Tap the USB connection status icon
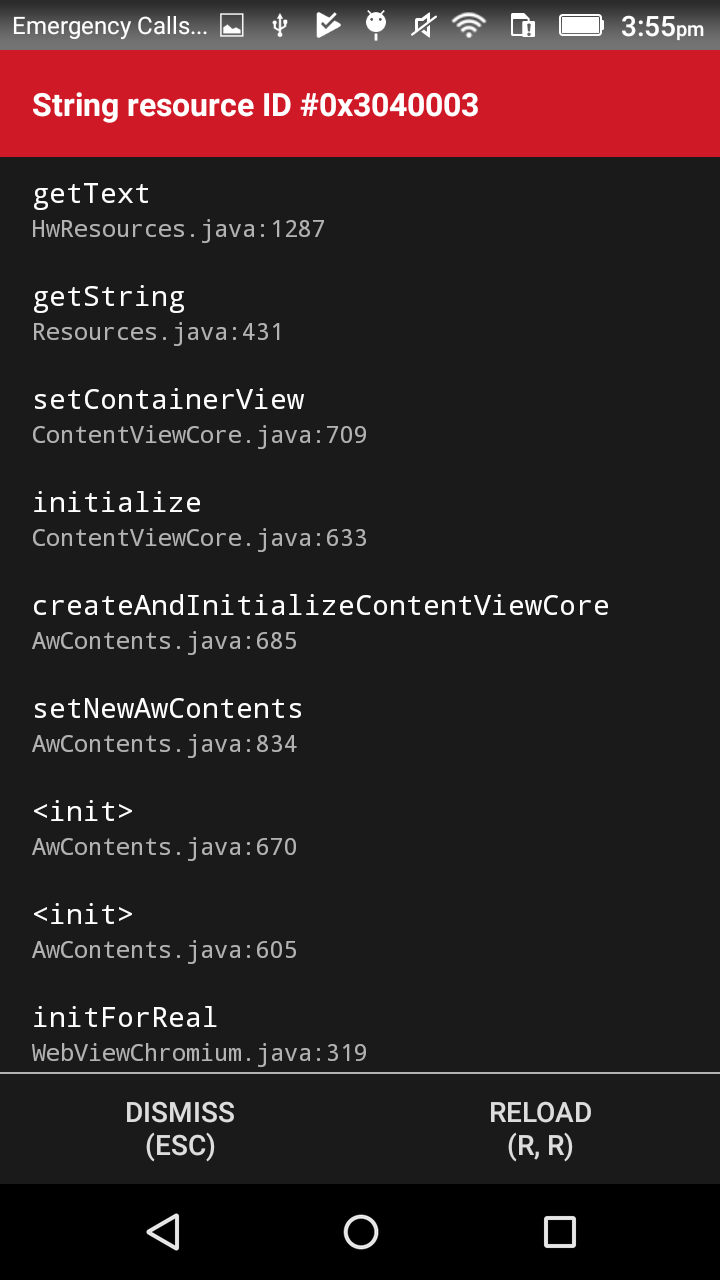 click(x=280, y=25)
